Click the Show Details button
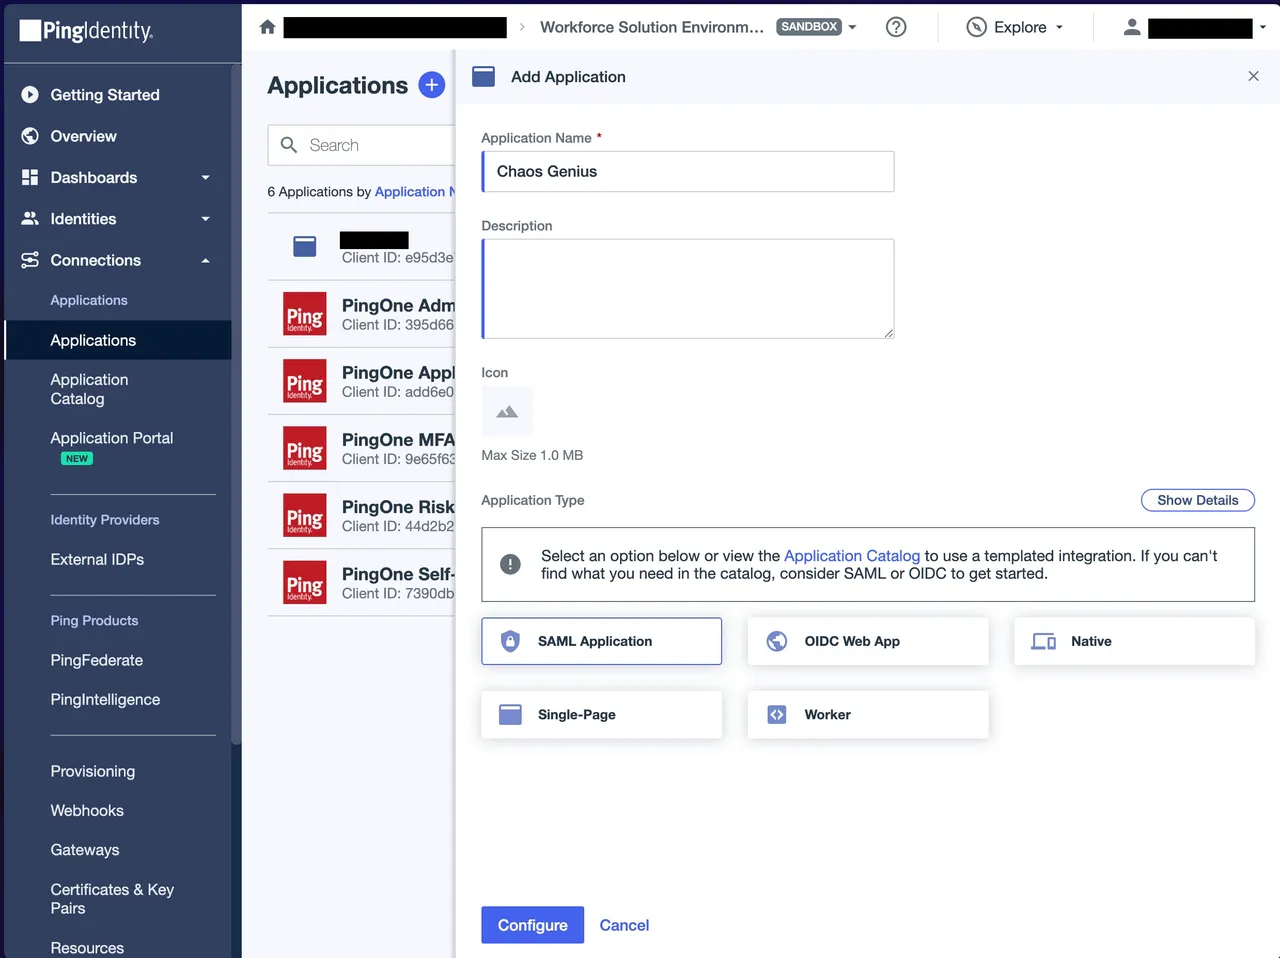Screen dimensions: 1280x958 point(1198,500)
